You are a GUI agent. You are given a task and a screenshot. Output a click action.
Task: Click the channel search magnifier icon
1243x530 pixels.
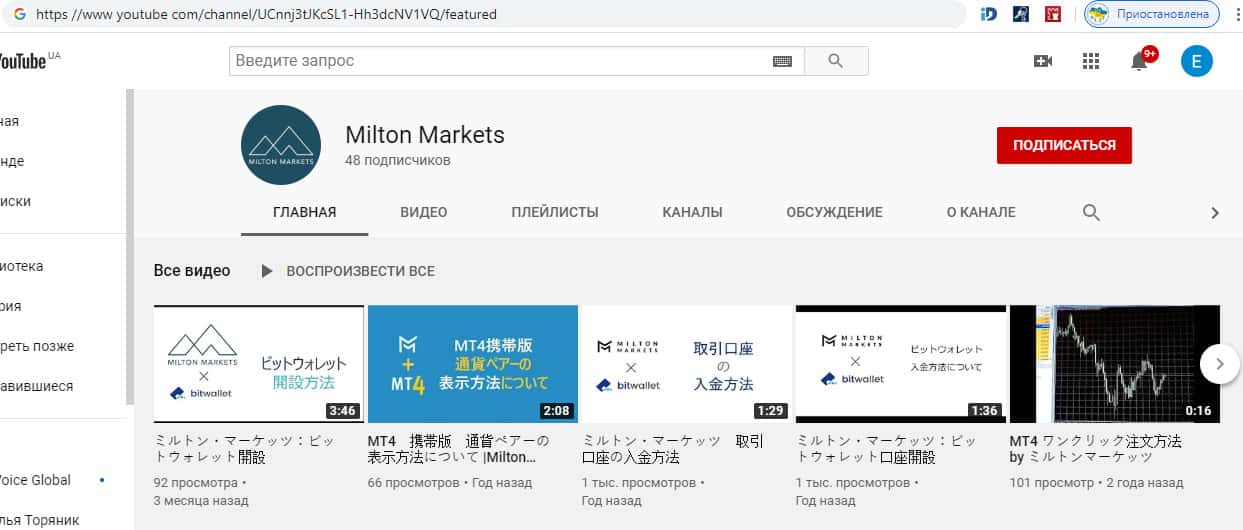click(x=1091, y=212)
